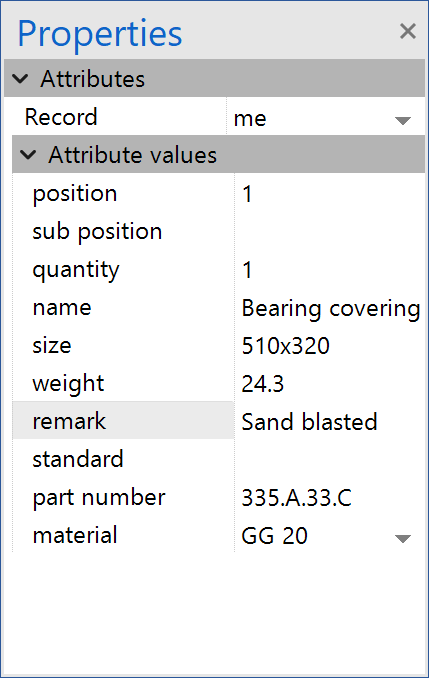Click the position value field
The image size is (429, 678).
330,193
